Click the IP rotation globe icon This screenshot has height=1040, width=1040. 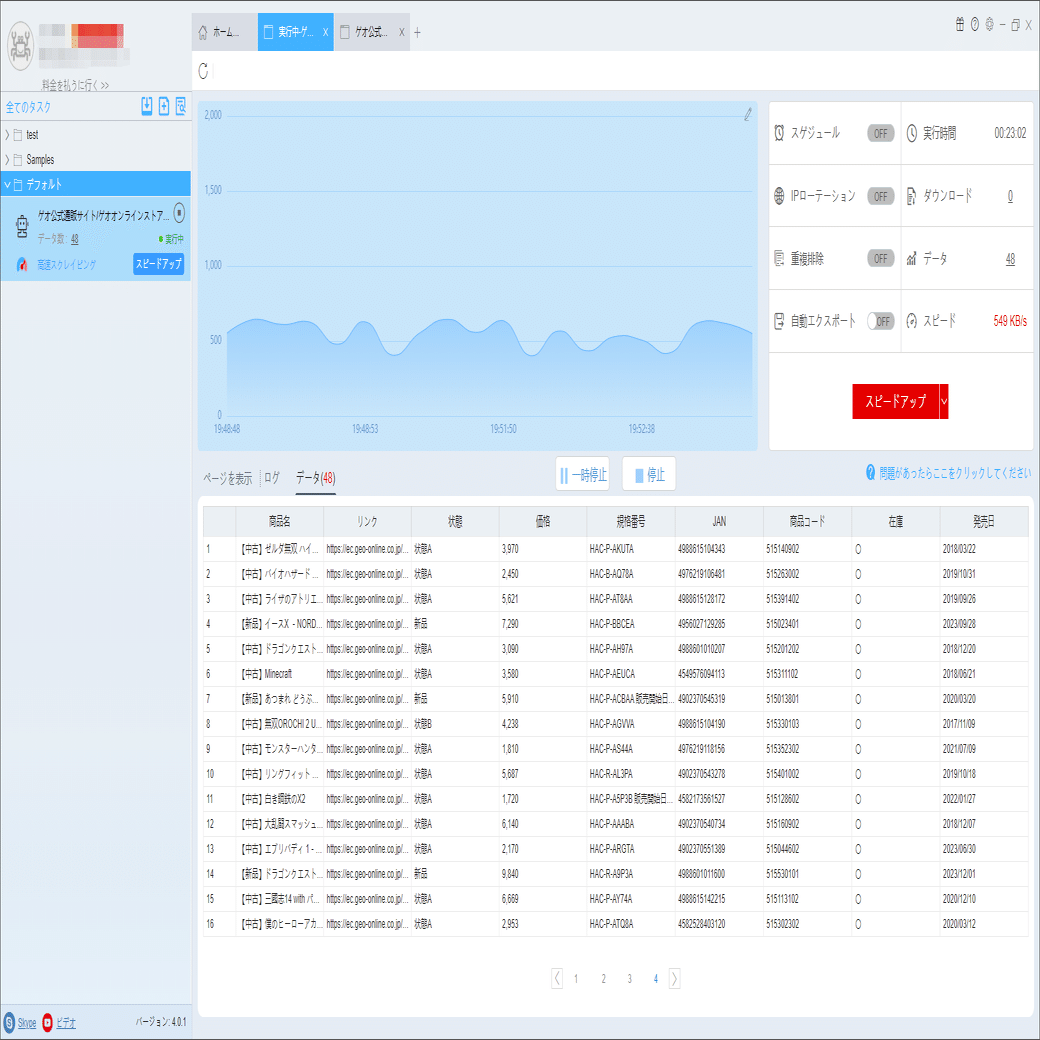point(779,196)
